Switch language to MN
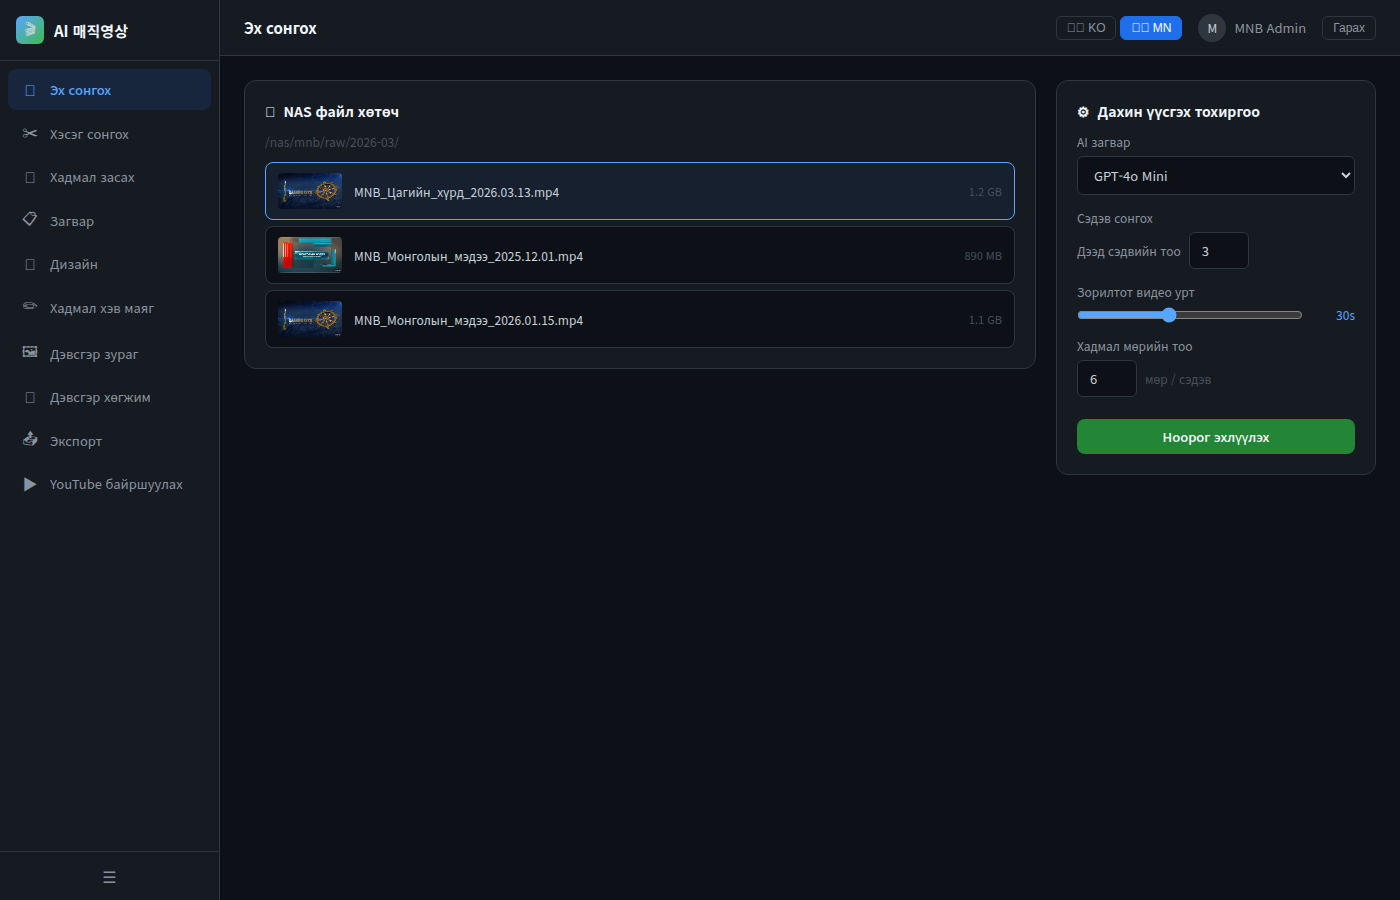Image resolution: width=1400 pixels, height=900 pixels. click(1151, 28)
